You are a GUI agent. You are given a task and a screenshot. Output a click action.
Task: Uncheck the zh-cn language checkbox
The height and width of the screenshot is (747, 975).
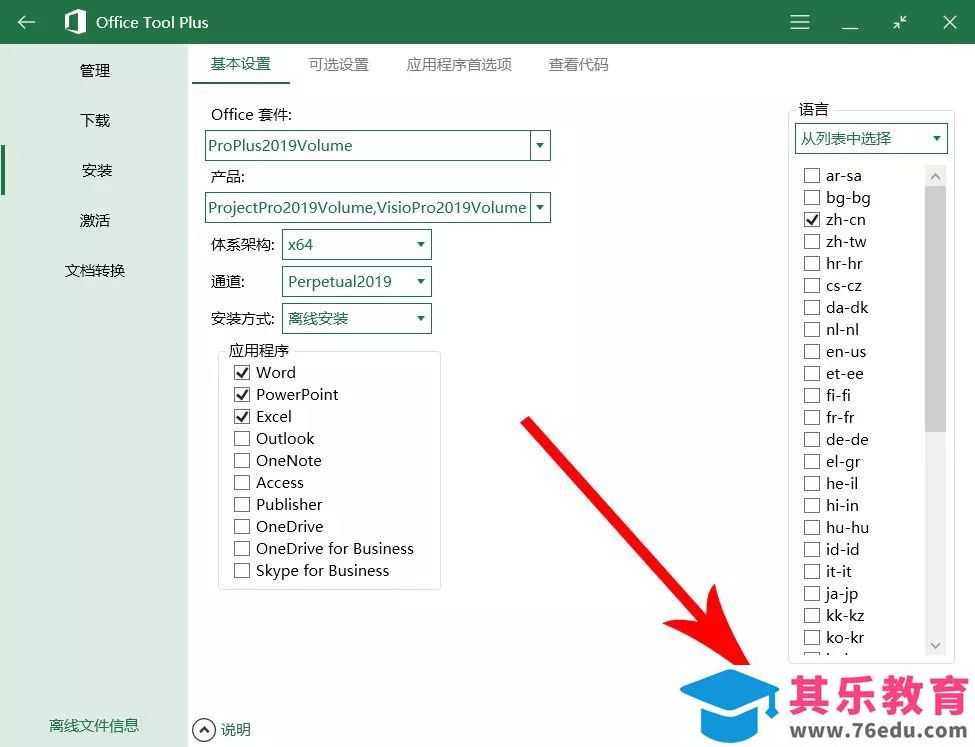click(x=811, y=220)
